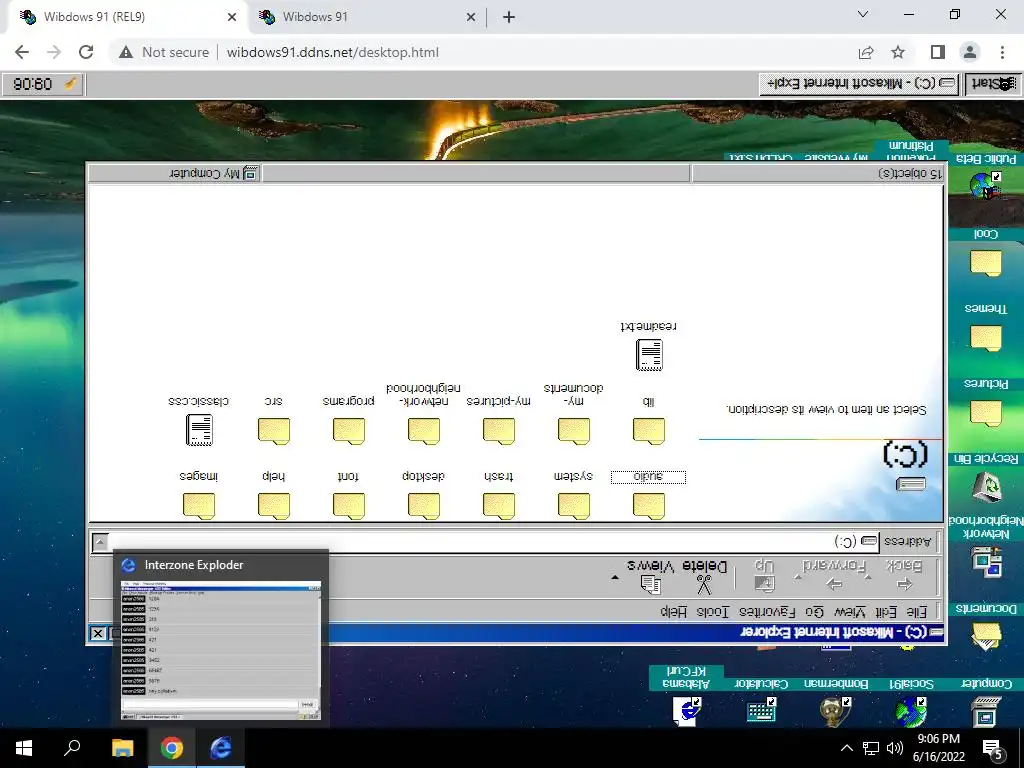The width and height of the screenshot is (1024, 768).
Task: Open the desktop folder
Action: (x=423, y=505)
